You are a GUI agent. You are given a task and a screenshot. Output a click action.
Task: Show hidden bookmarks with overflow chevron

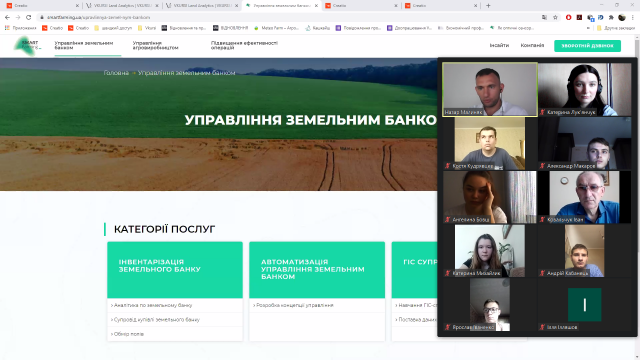click(x=588, y=28)
